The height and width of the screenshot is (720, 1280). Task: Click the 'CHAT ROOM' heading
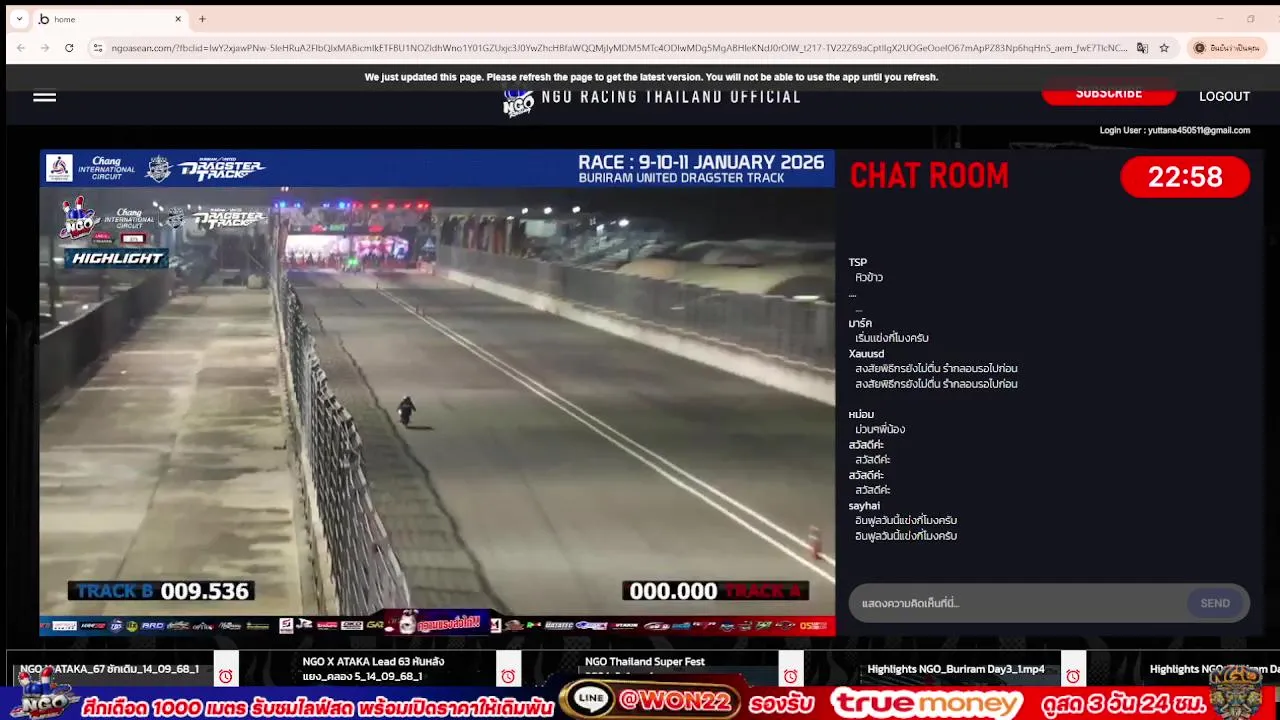pyautogui.click(x=929, y=176)
